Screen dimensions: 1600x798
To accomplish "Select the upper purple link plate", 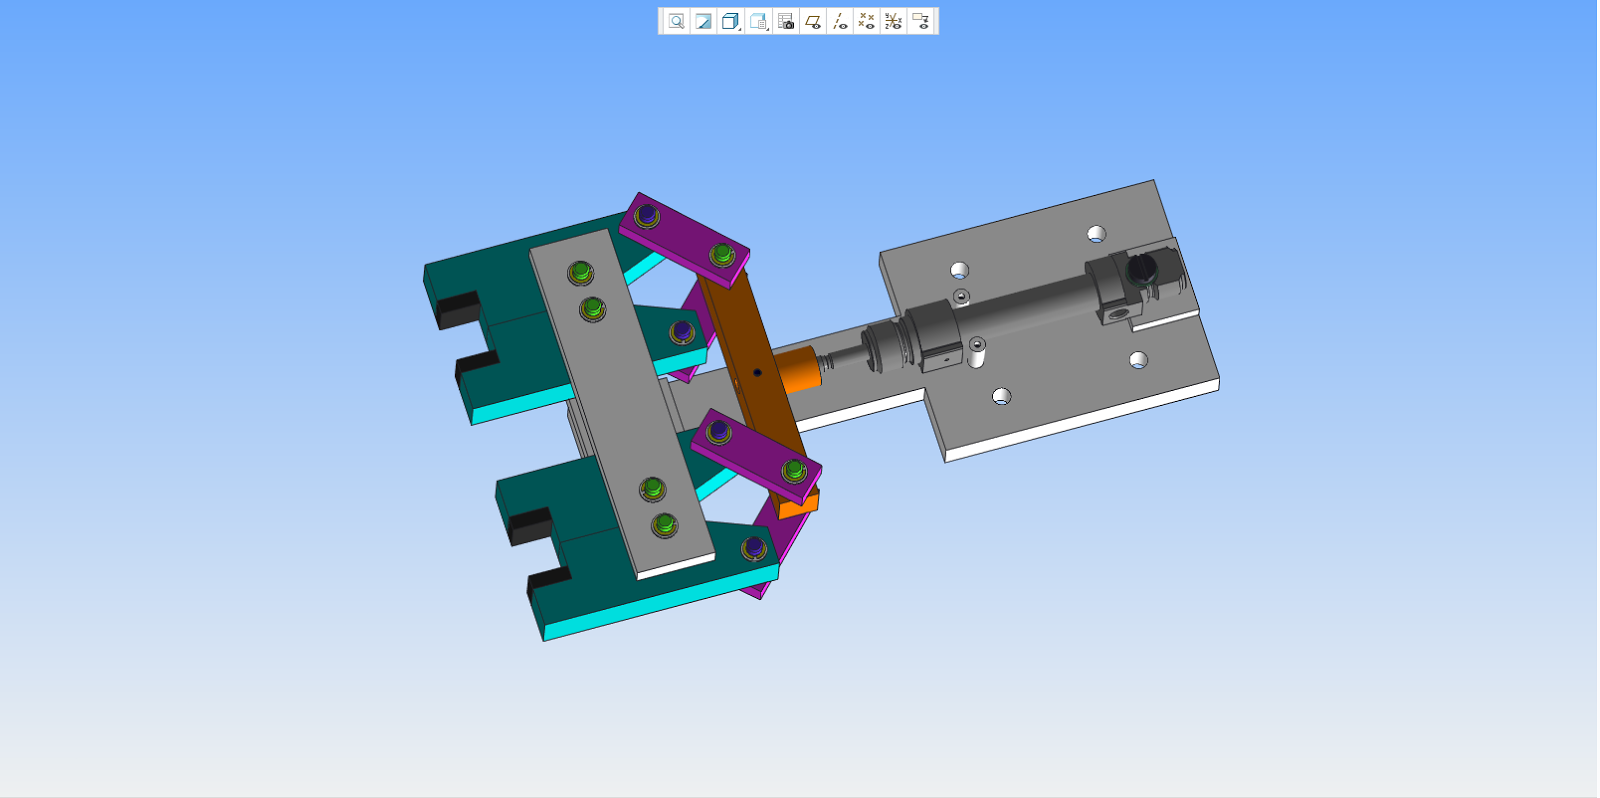I will 684,233.
